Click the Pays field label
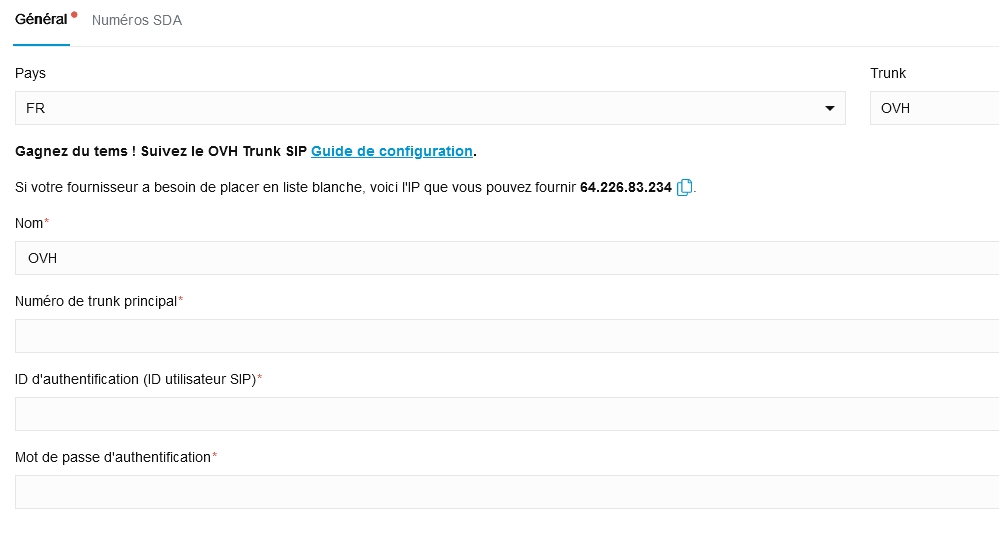The image size is (999, 536). click(30, 73)
